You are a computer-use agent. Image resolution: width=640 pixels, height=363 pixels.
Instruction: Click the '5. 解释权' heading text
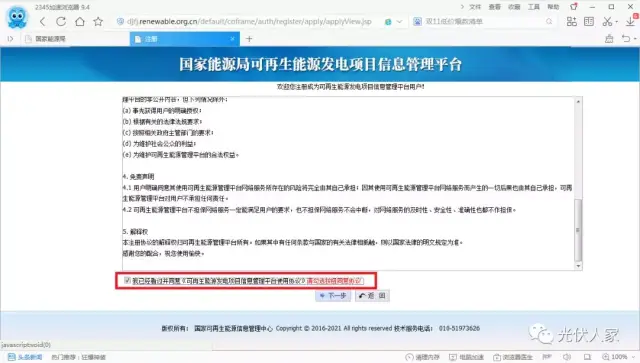click(x=135, y=232)
